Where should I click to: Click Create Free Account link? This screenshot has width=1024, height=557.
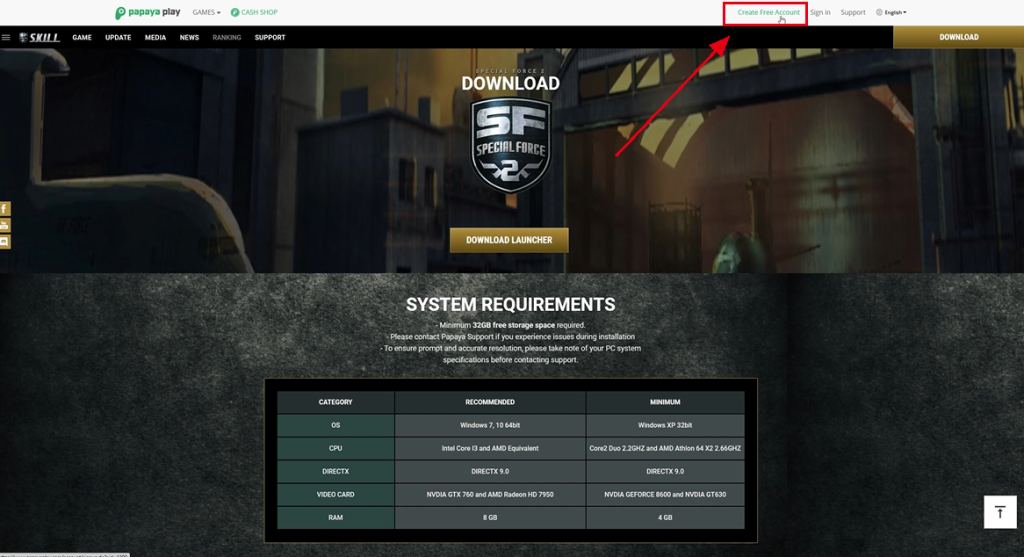click(768, 13)
